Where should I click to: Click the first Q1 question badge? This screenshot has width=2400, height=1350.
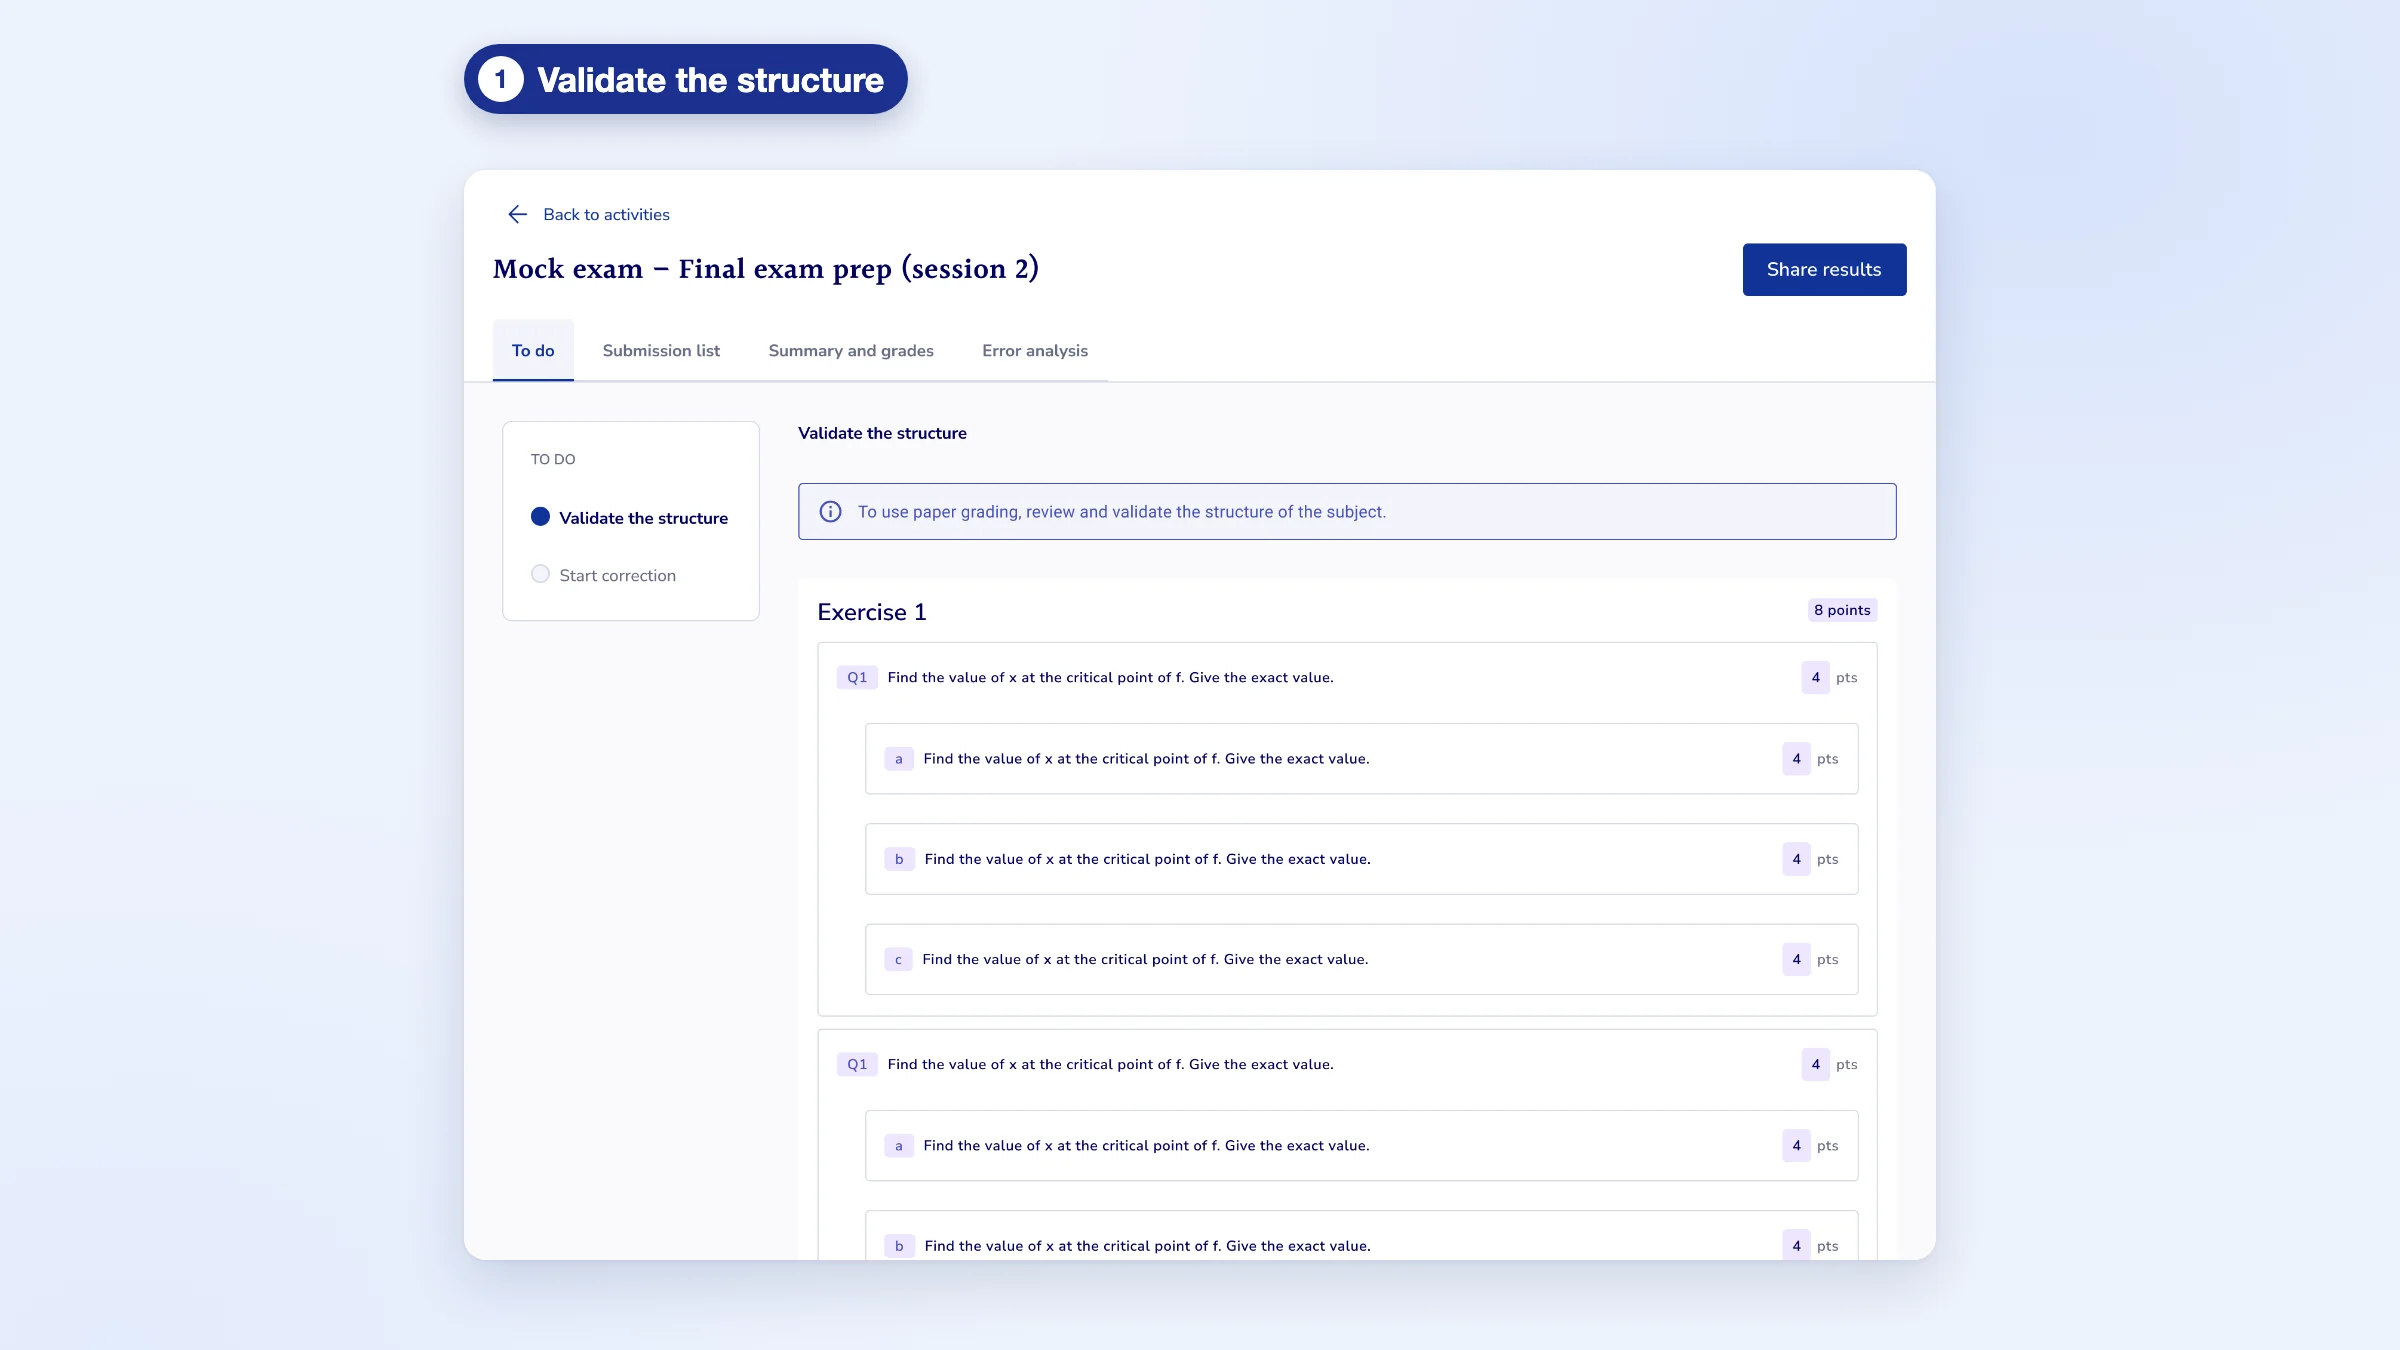[x=857, y=677]
